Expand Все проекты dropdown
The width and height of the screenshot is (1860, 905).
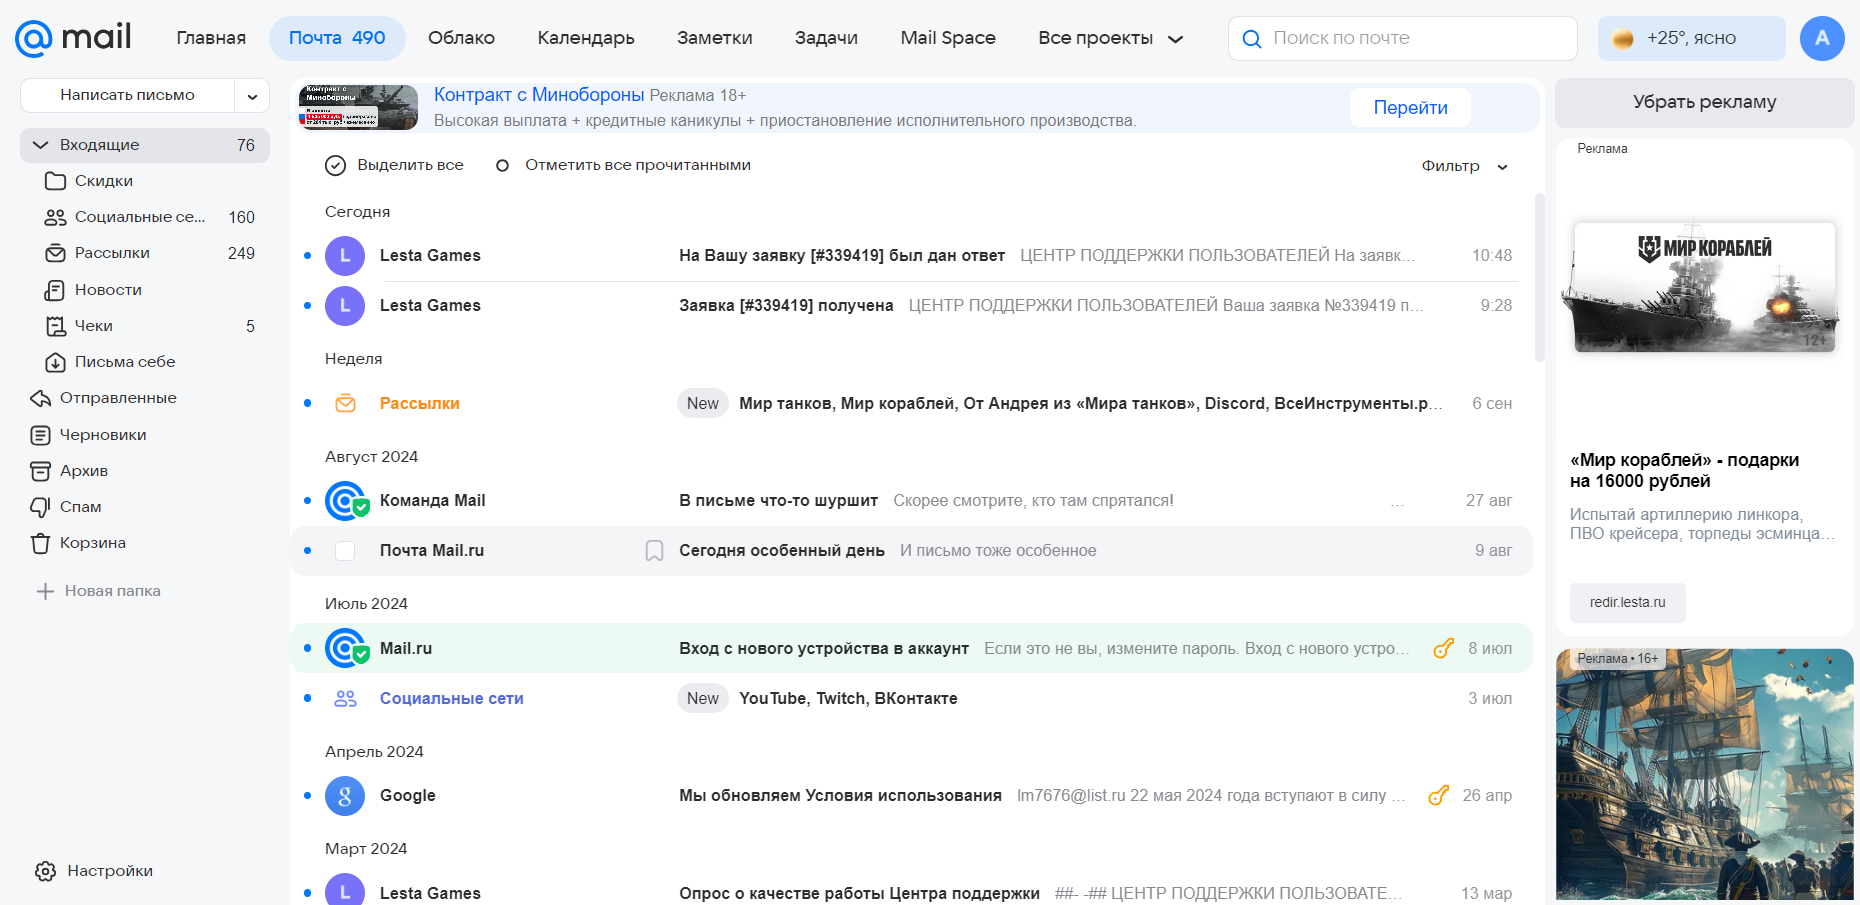pyautogui.click(x=1110, y=38)
